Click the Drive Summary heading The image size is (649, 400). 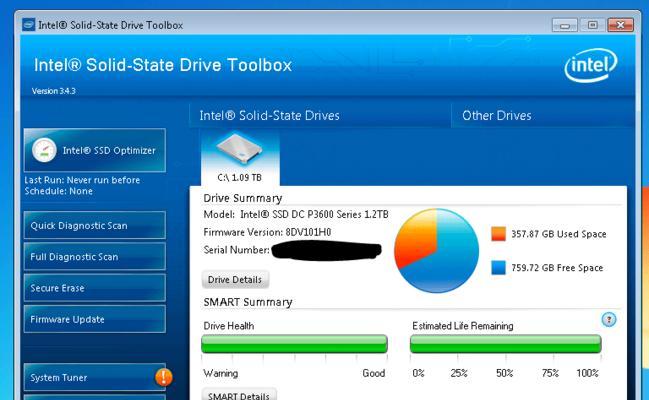pos(243,198)
